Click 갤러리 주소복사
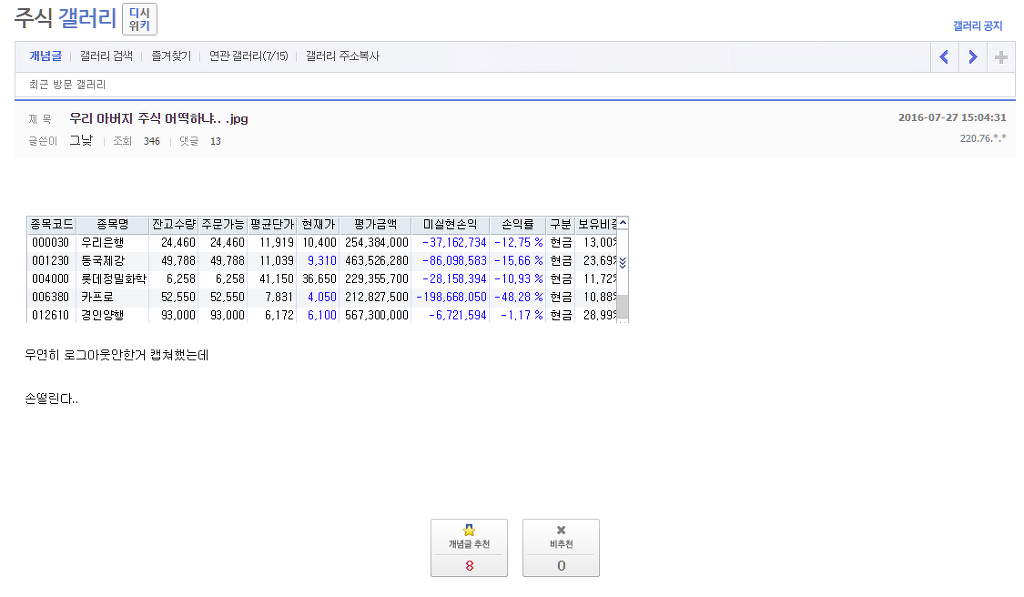1024x597 pixels. [342, 56]
